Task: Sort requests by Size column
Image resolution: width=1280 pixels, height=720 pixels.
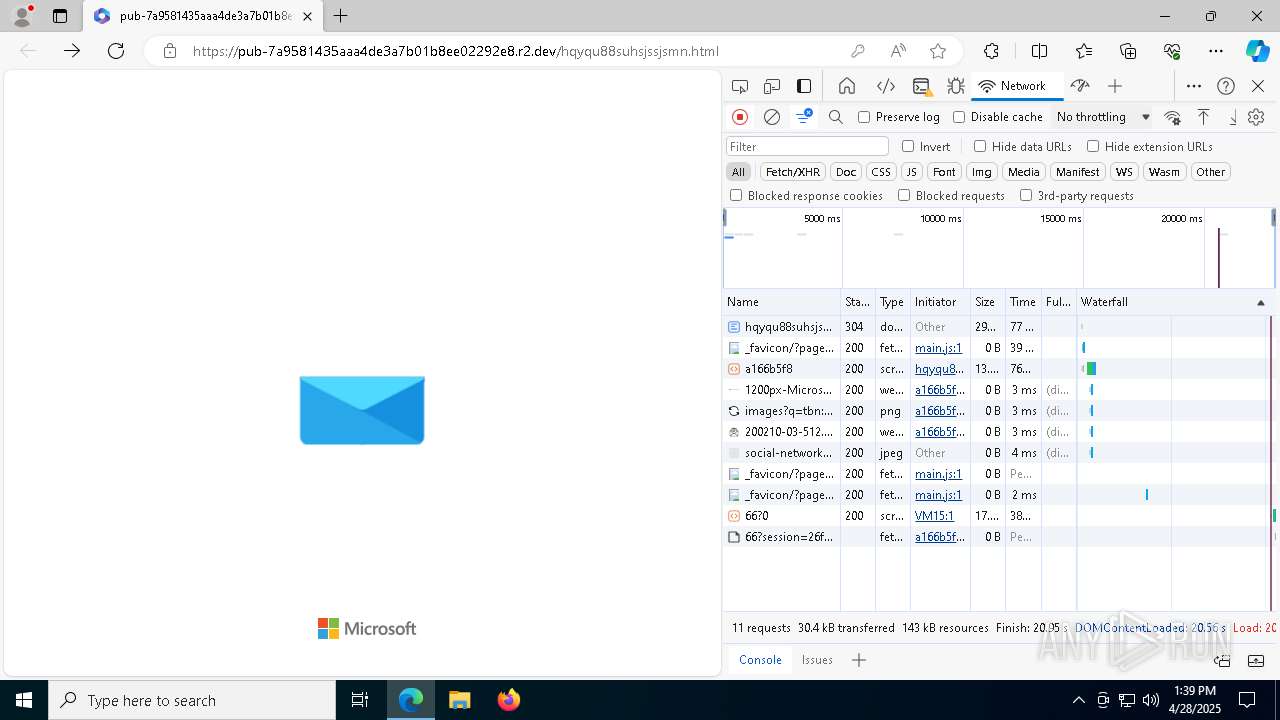Action: pos(988,302)
